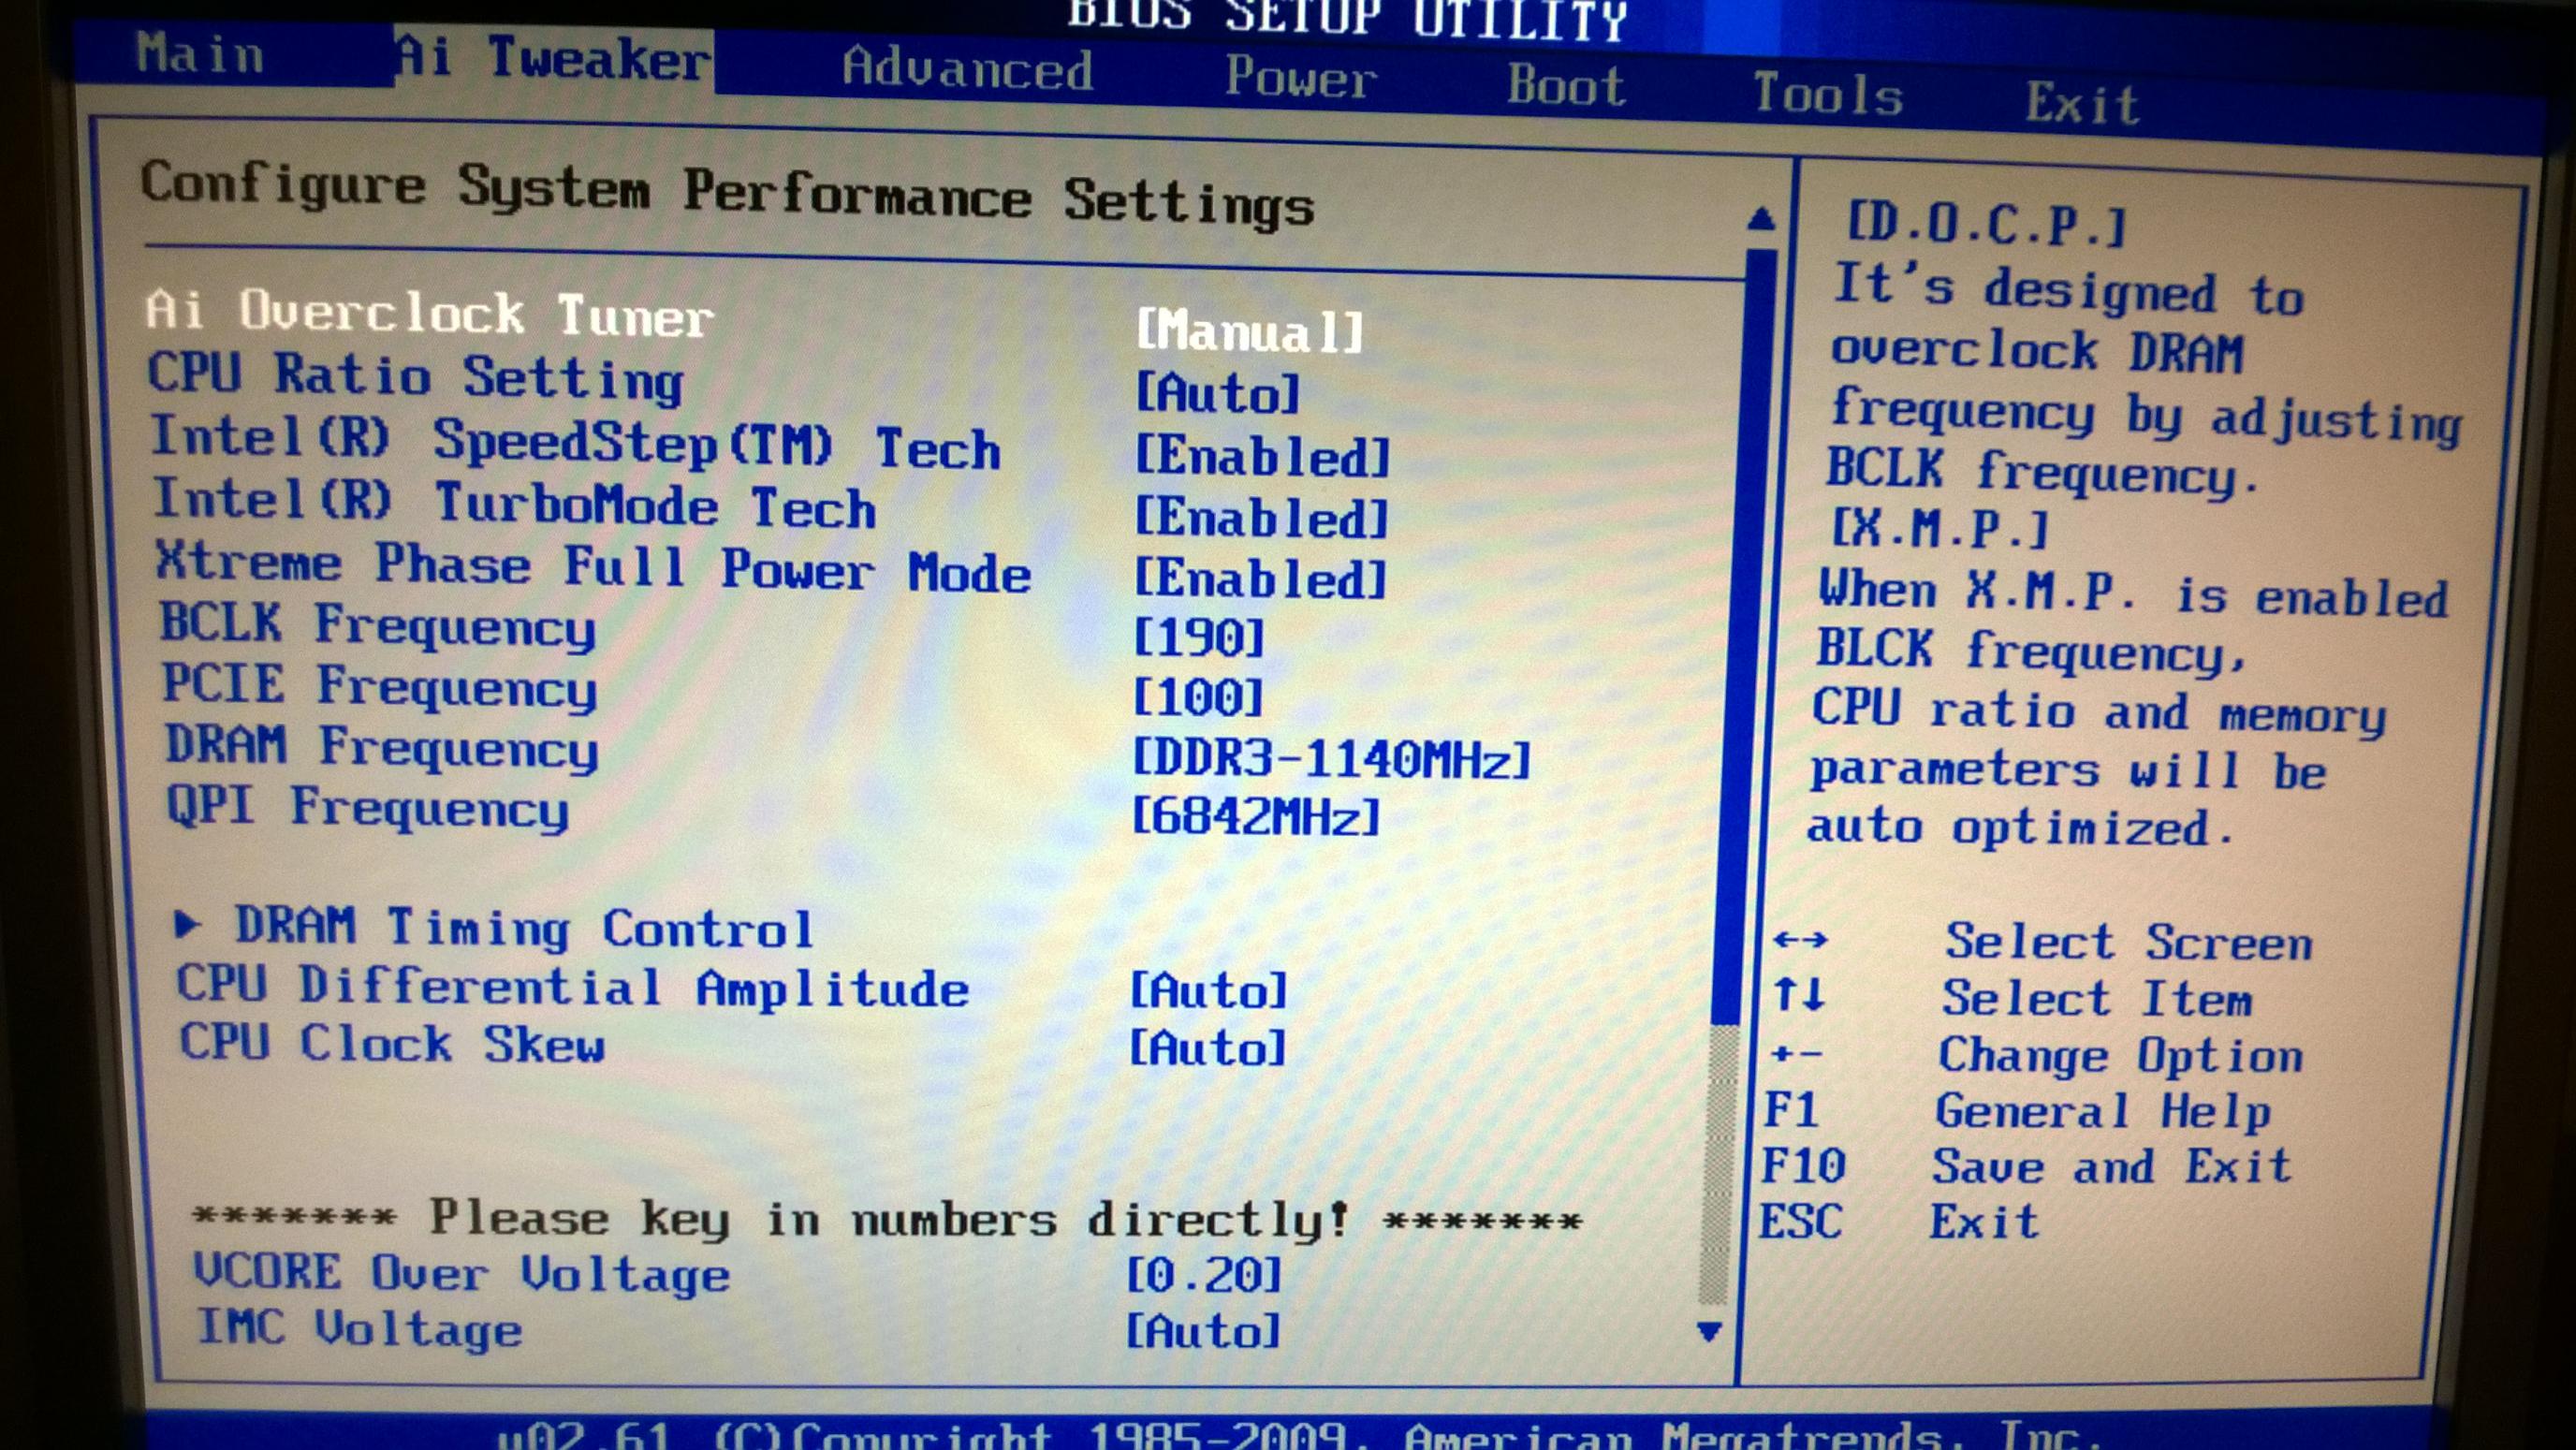Toggle Xtreme Phase Full Power Mode value

click(1260, 579)
